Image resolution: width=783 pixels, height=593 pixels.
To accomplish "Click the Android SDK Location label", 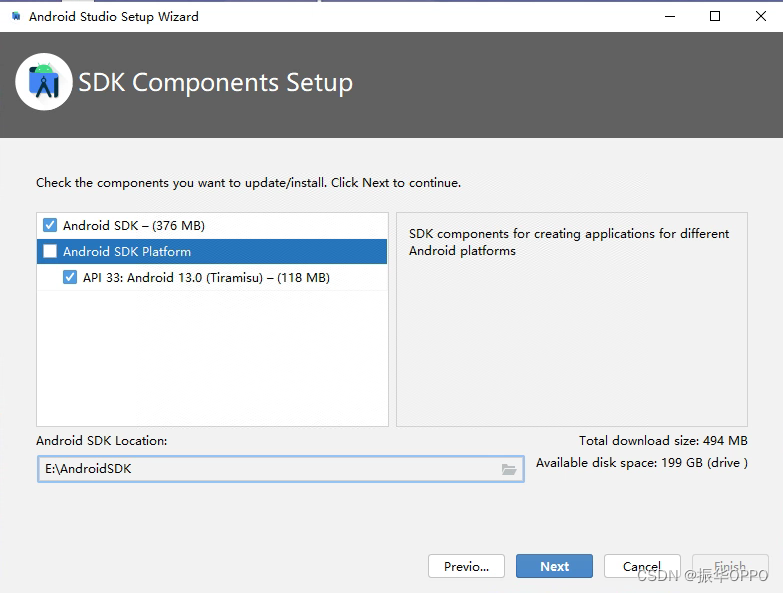I will (x=101, y=441).
